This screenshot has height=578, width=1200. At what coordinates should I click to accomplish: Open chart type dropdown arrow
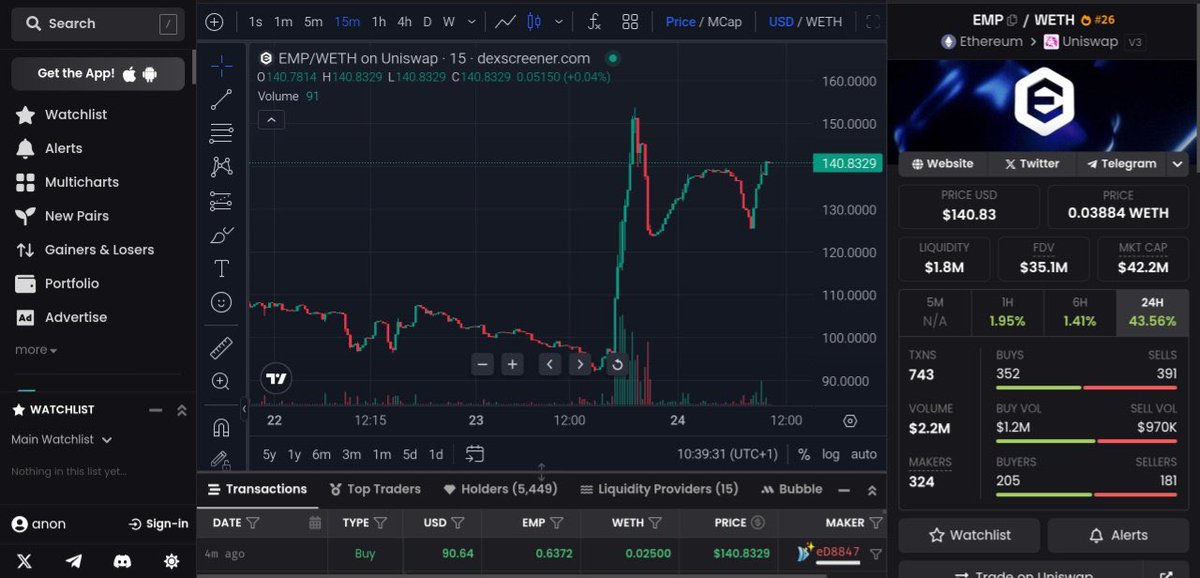[558, 21]
